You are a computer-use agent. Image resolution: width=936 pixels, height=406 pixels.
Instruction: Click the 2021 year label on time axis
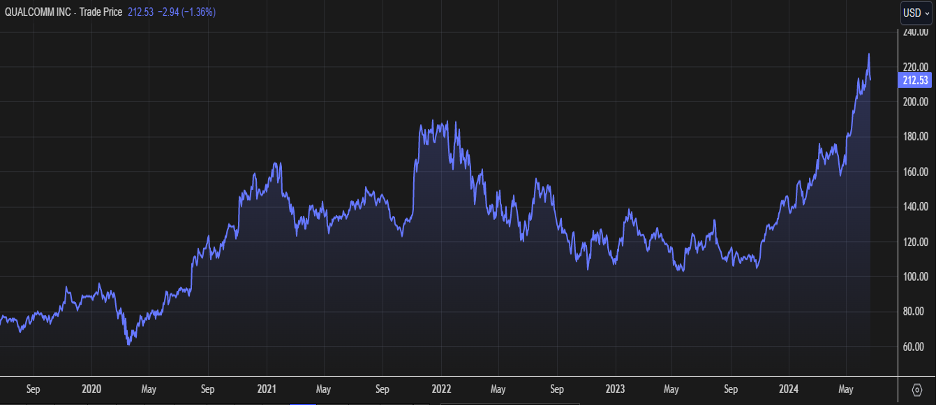pyautogui.click(x=266, y=389)
